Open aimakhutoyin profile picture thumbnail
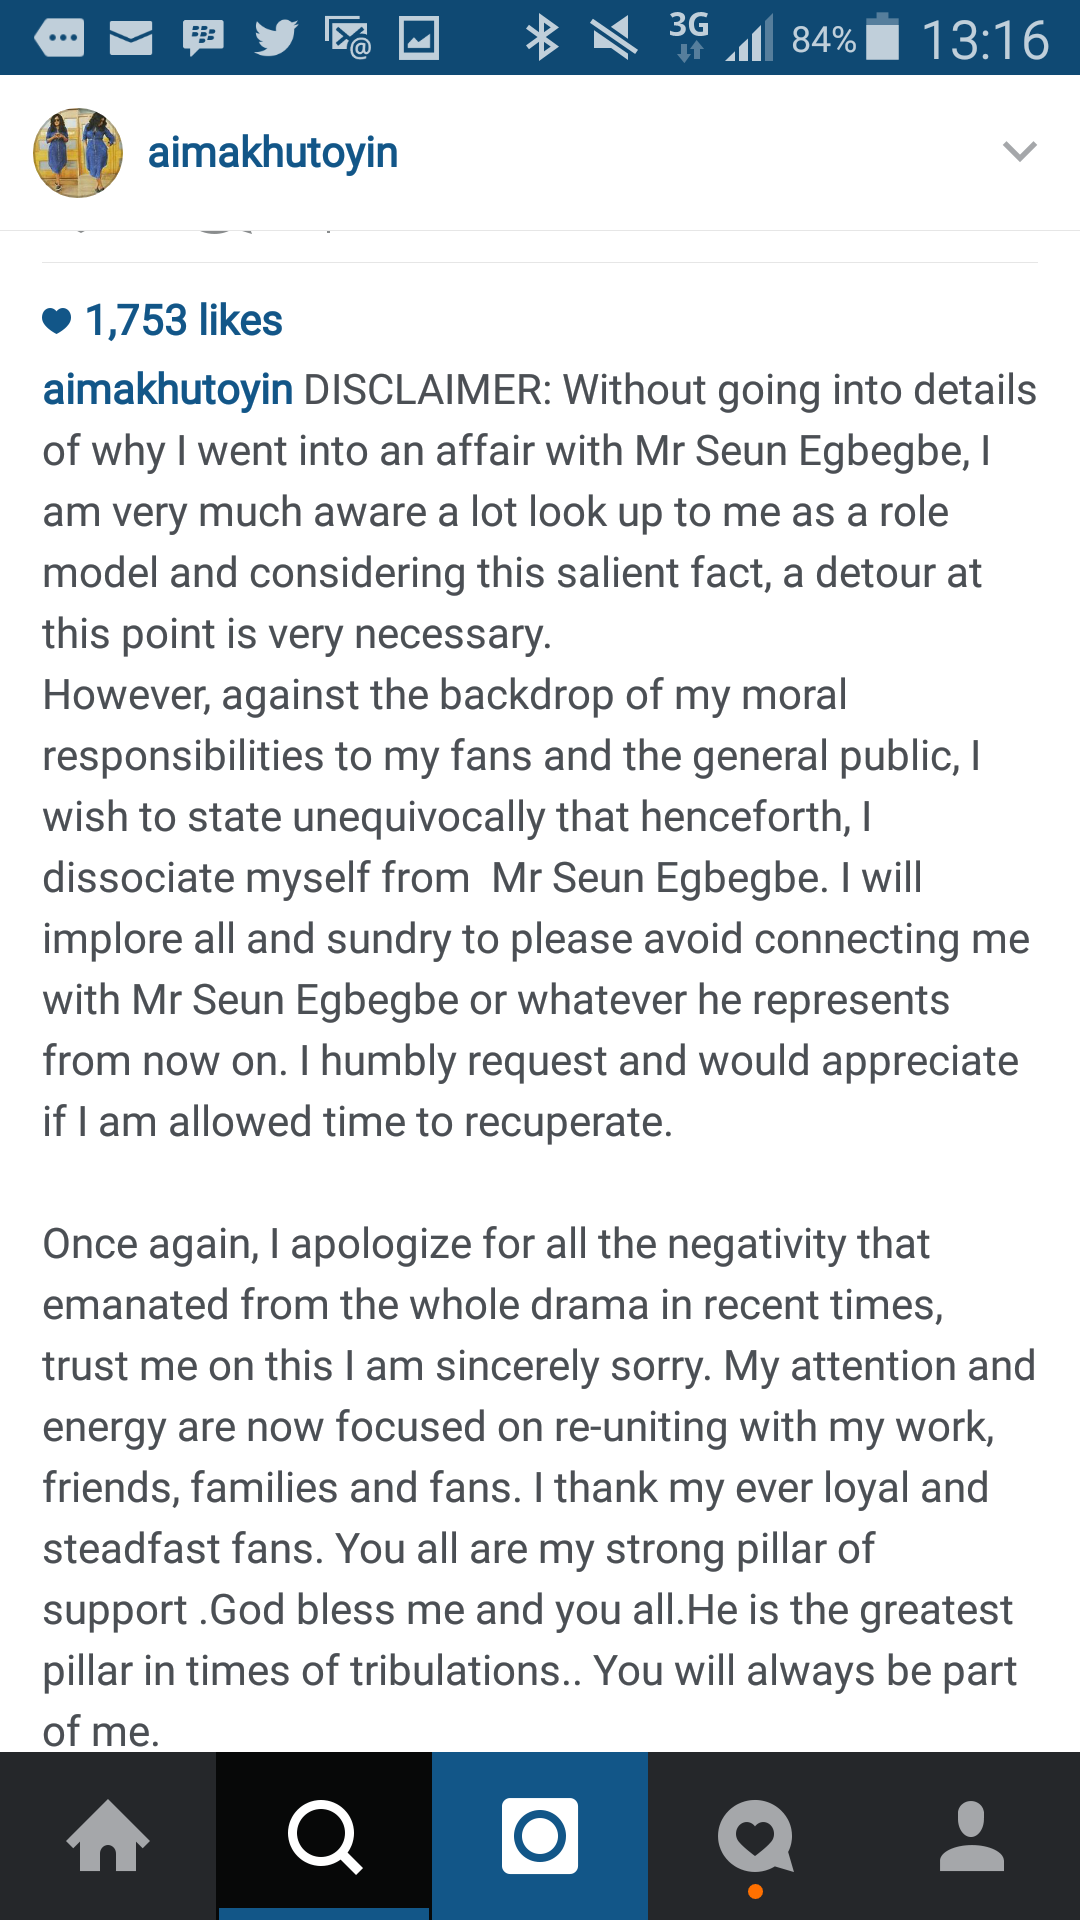Image resolution: width=1080 pixels, height=1920 pixels. click(78, 152)
